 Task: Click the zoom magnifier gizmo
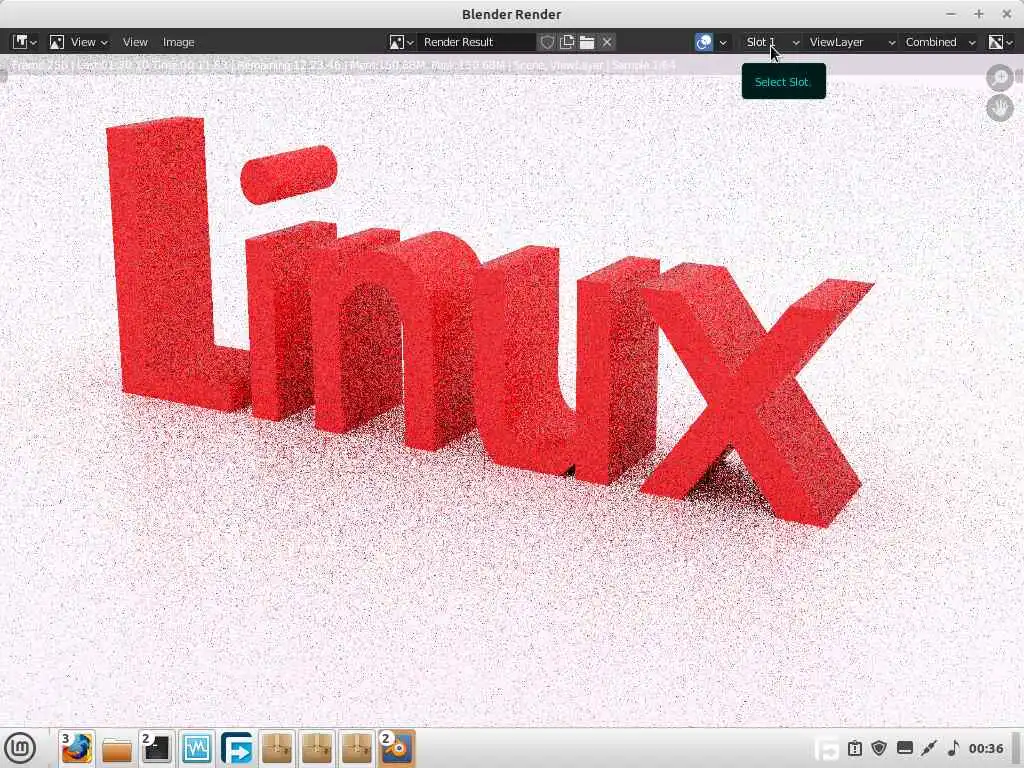1000,78
